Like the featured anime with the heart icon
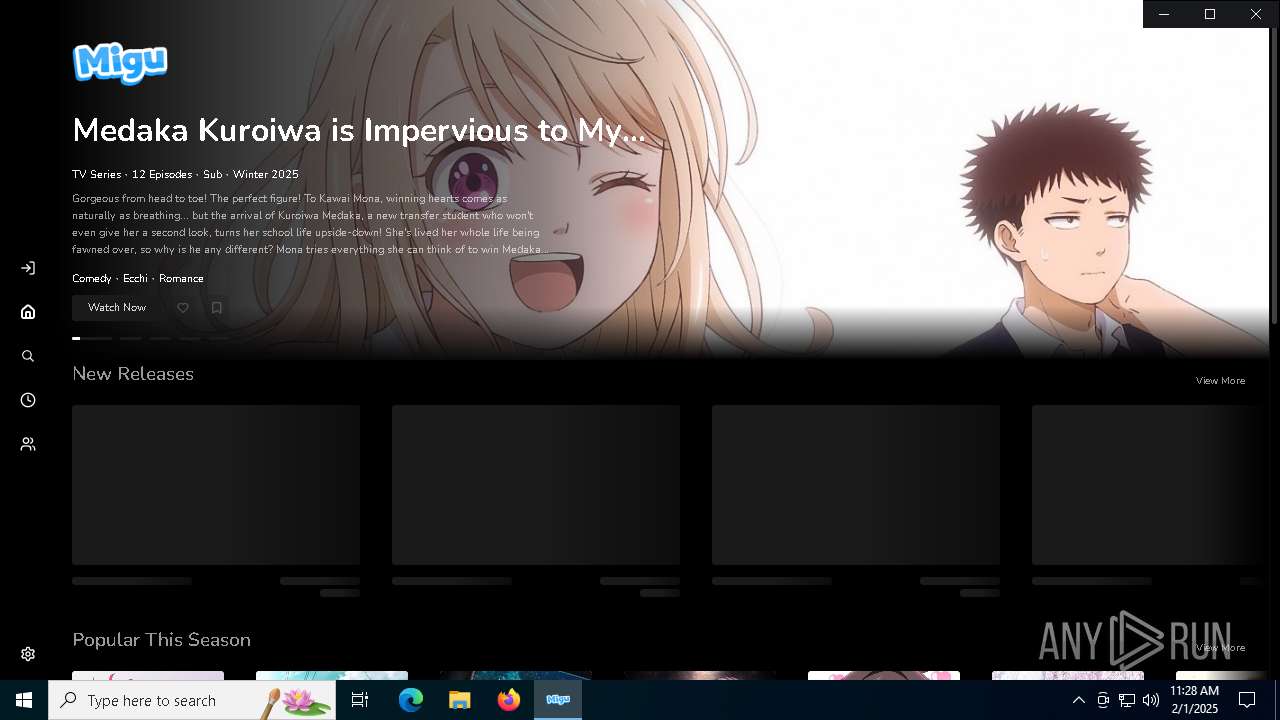This screenshot has height=720, width=1280. (x=183, y=308)
